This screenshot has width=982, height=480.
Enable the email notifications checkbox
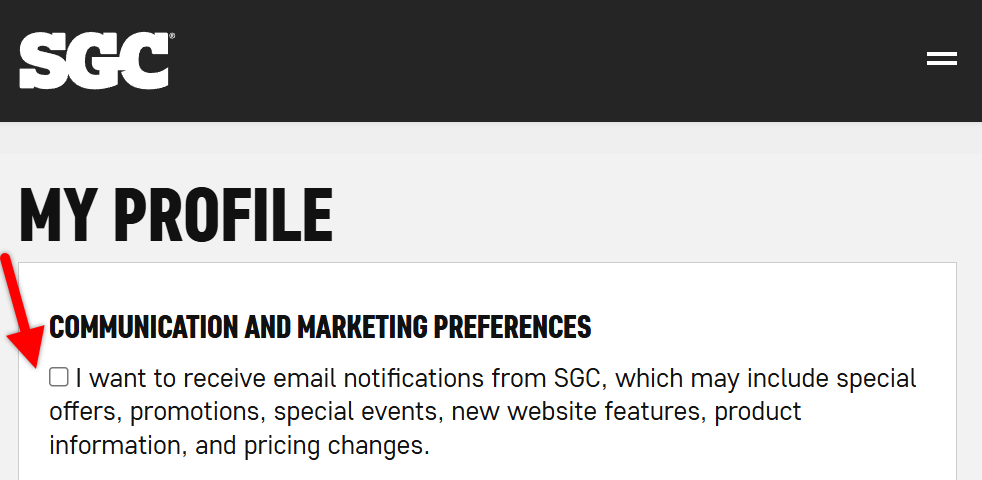click(x=59, y=377)
